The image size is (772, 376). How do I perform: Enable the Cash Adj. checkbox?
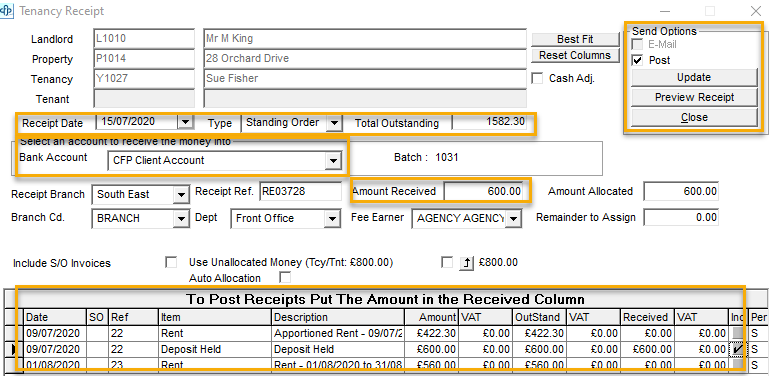tap(538, 79)
